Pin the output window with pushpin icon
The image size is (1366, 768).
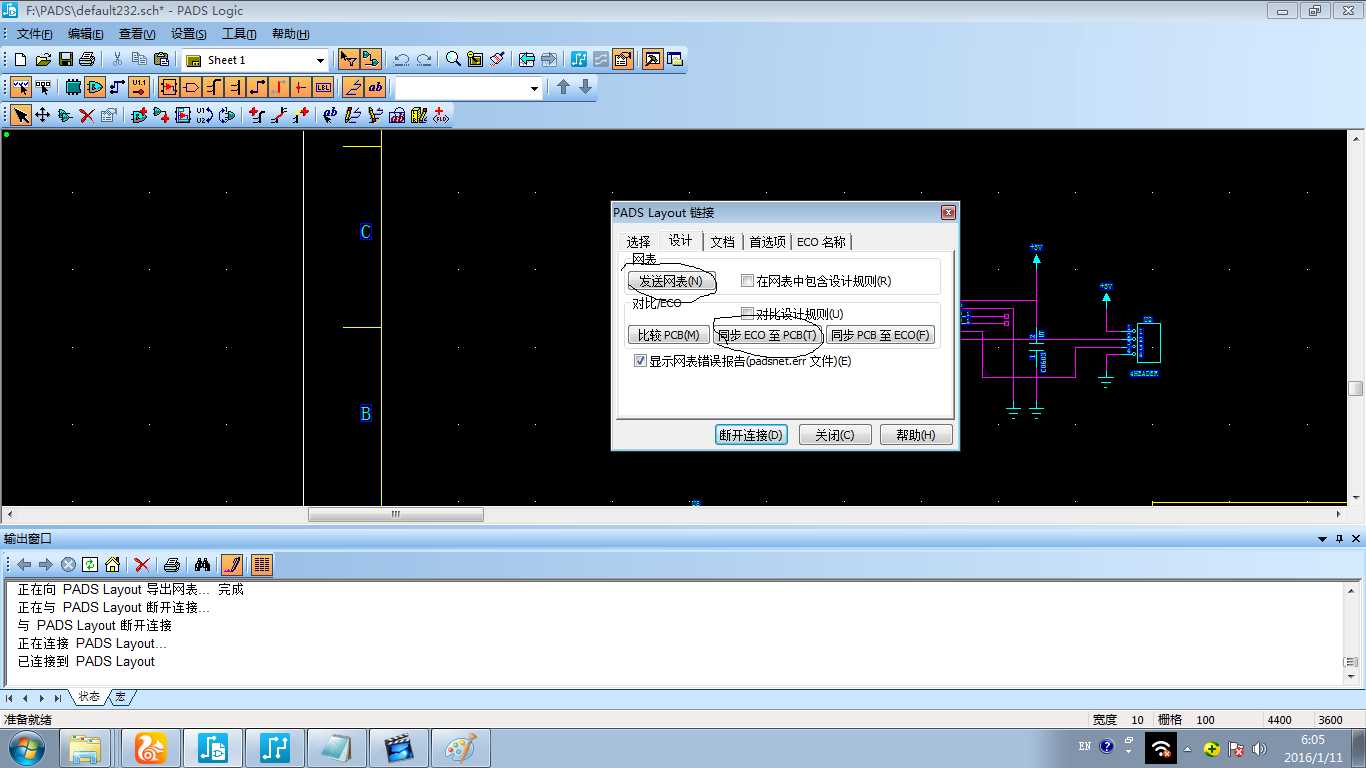[1340, 539]
